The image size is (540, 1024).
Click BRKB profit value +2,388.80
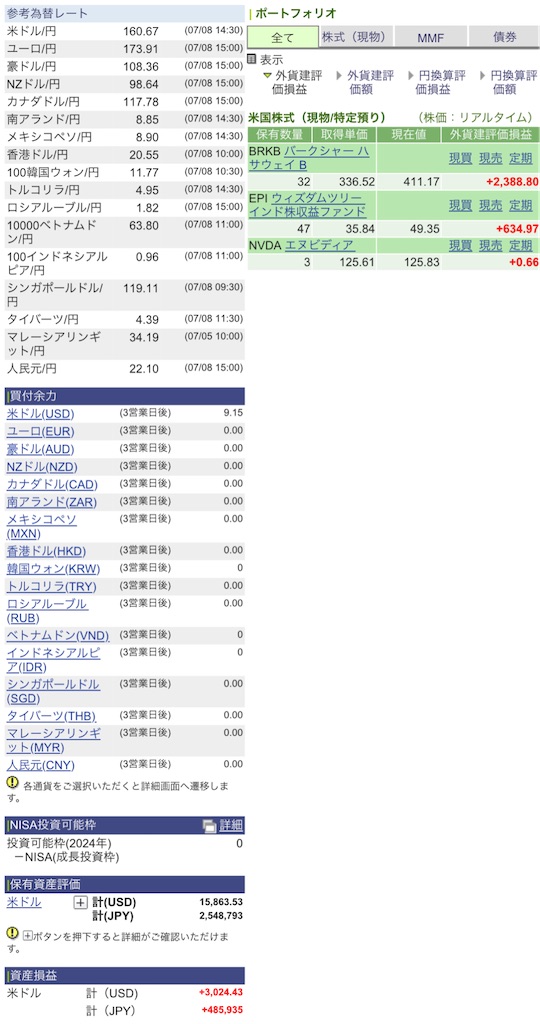click(x=512, y=182)
